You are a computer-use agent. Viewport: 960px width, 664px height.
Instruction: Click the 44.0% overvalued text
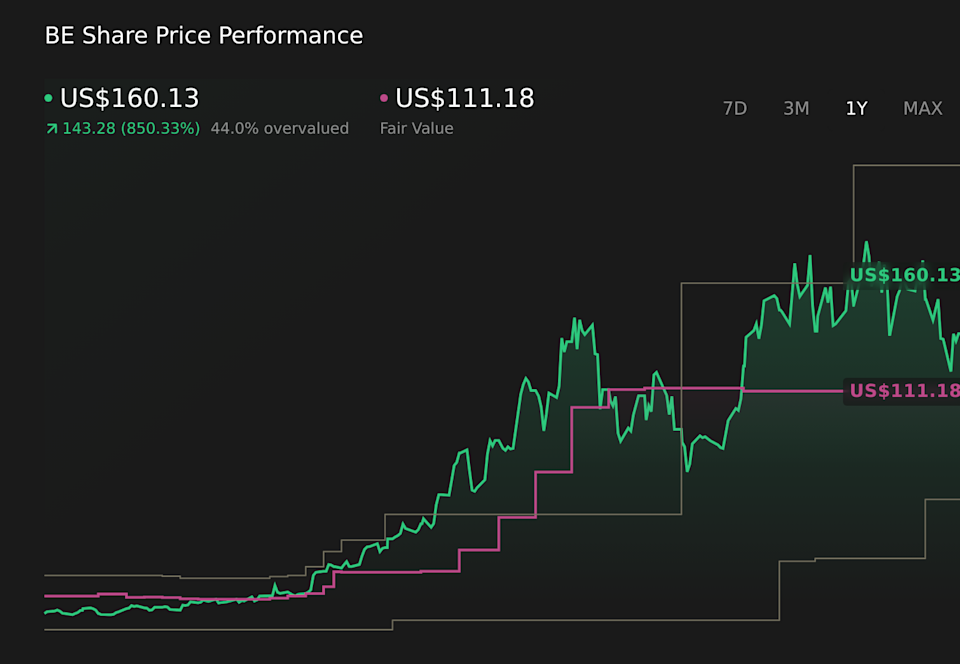(279, 129)
